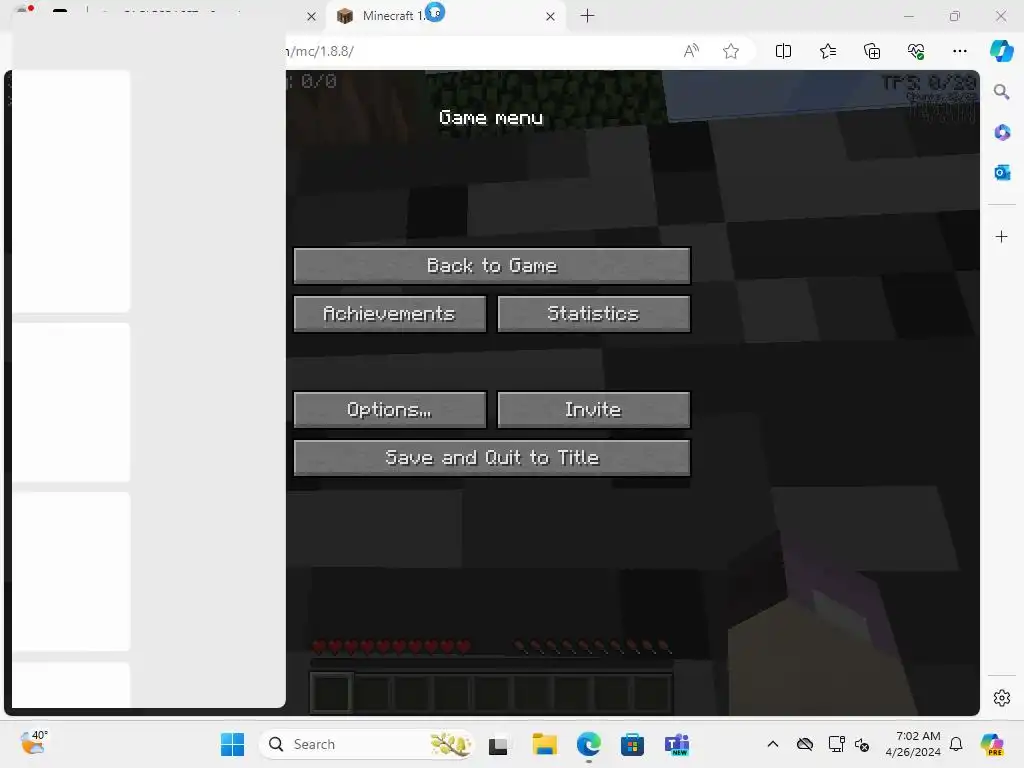Open split screen view
The height and width of the screenshot is (768, 1024).
783,51
